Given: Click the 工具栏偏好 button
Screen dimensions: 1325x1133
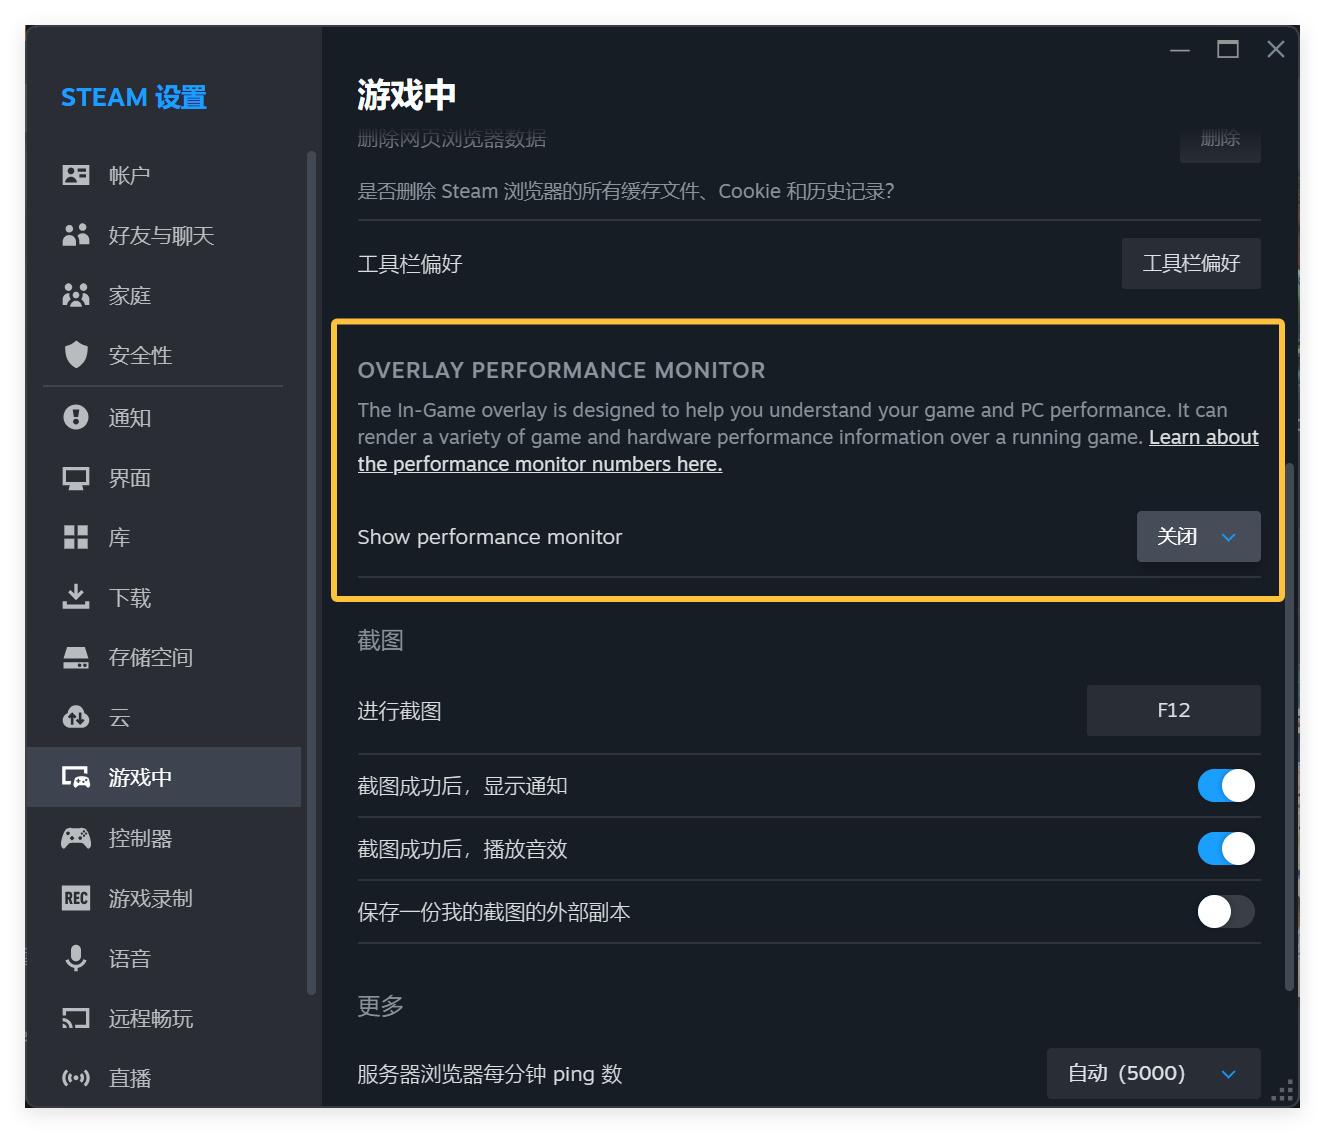Looking at the screenshot, I should click(x=1191, y=263).
